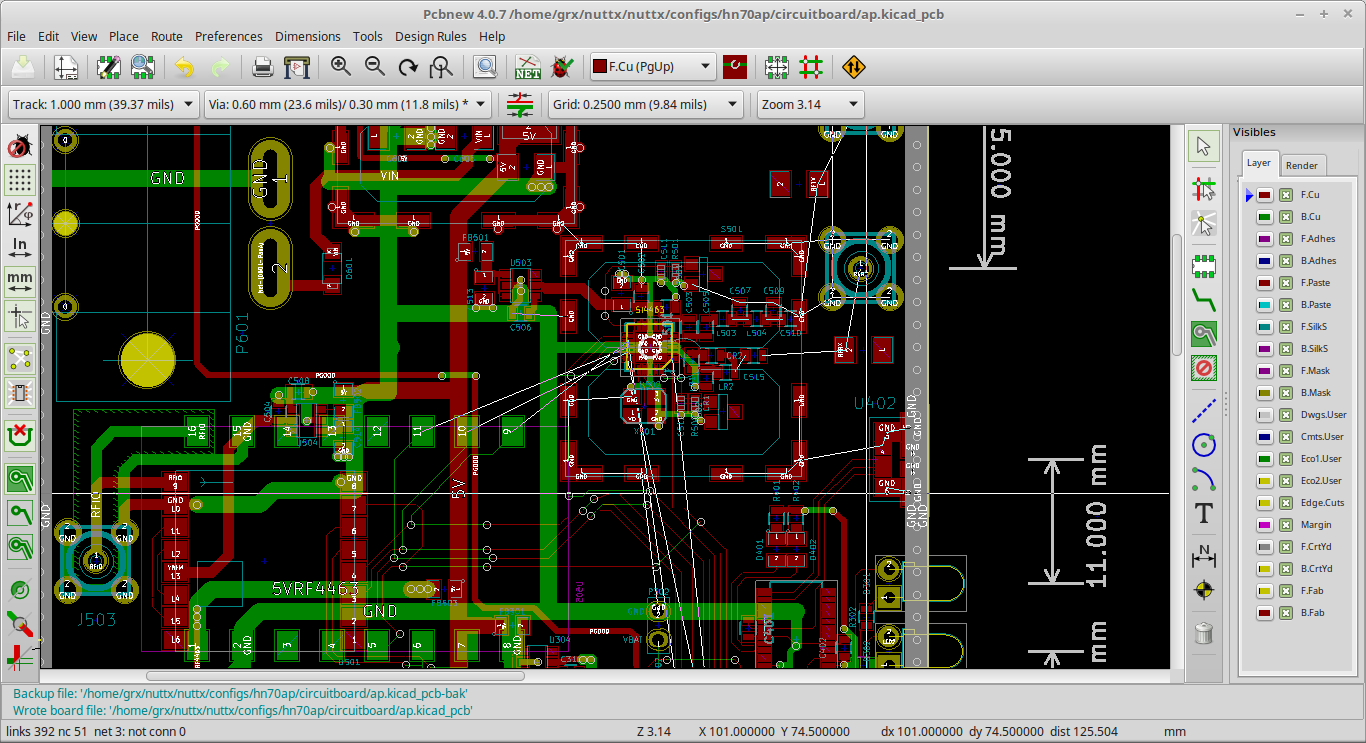Open the Preferences menu
Image resolution: width=1366 pixels, height=743 pixels.
pos(229,36)
